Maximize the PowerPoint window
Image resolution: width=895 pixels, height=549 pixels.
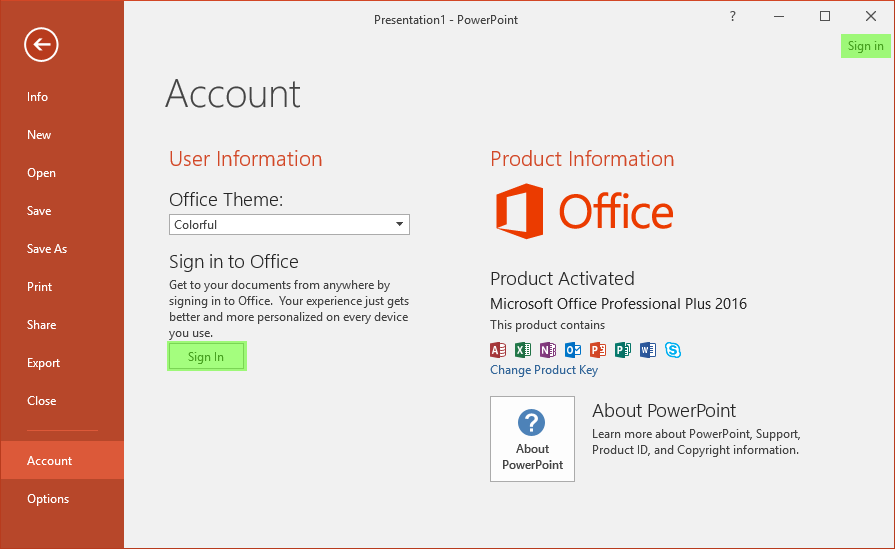click(x=825, y=17)
